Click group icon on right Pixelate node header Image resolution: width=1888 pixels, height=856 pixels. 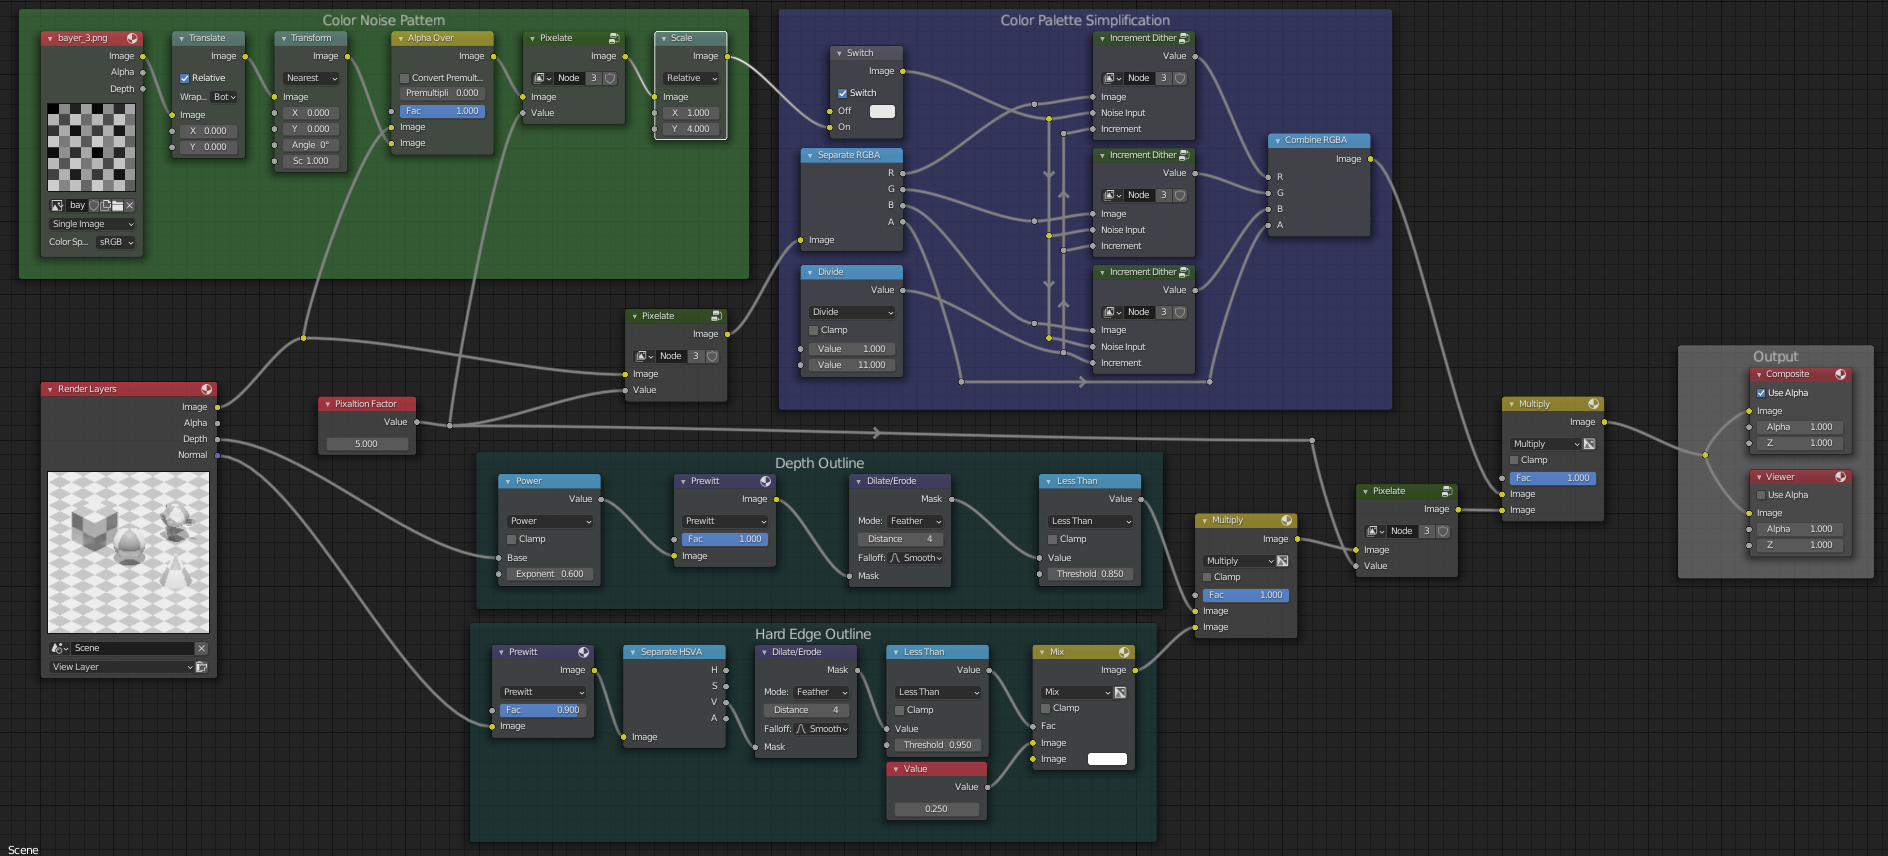(x=1446, y=491)
